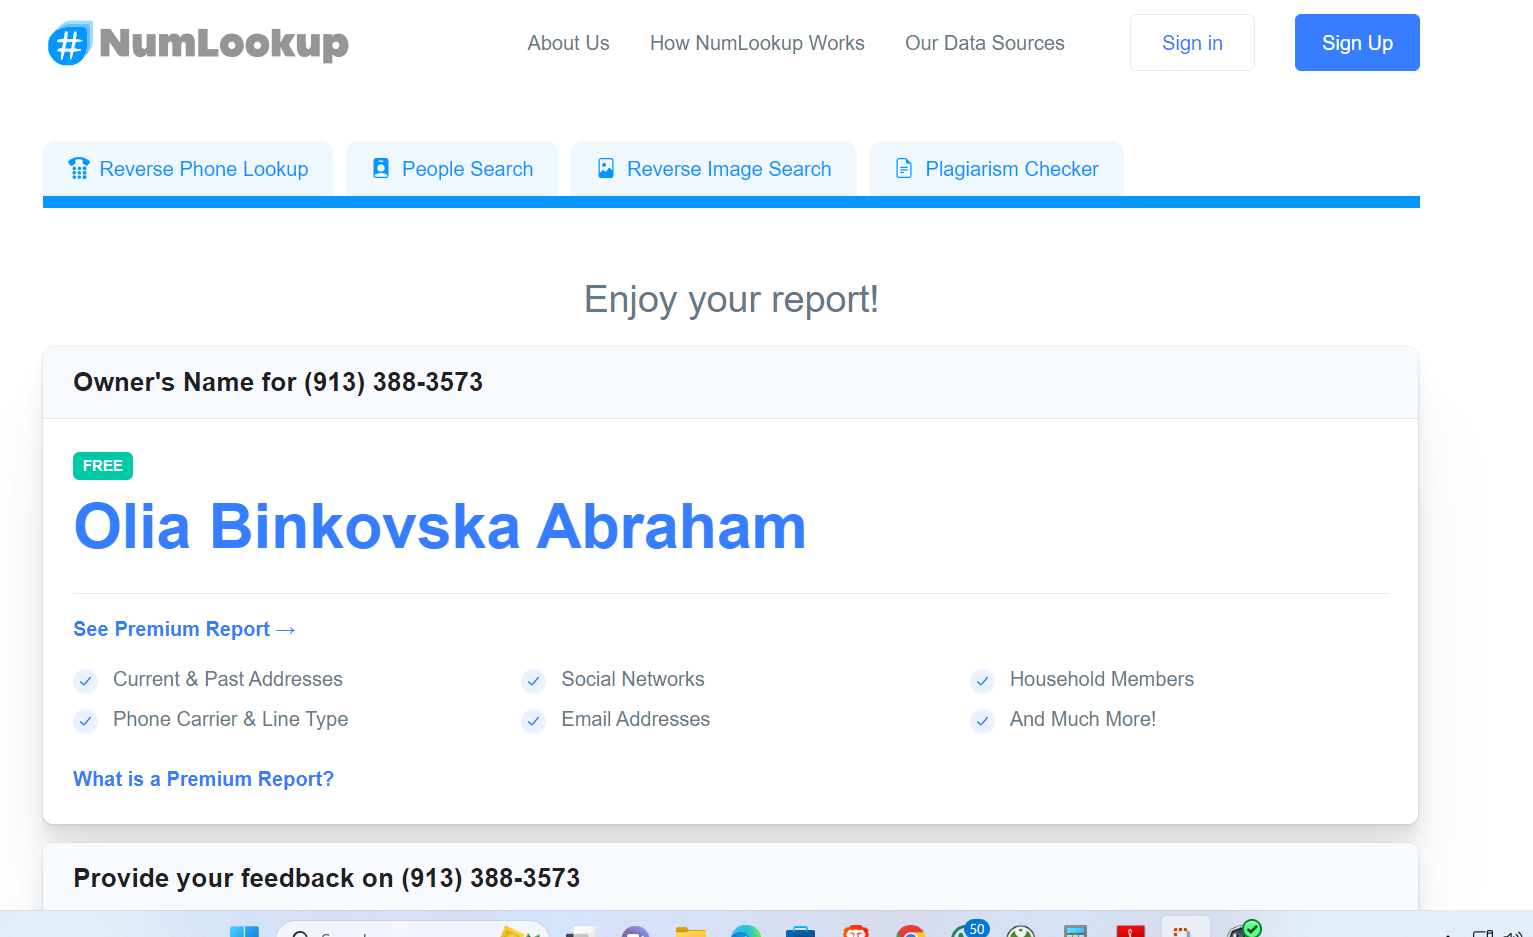1533x937 pixels.
Task: Click the NumLookup hashtag logo icon
Action: click(x=70, y=43)
